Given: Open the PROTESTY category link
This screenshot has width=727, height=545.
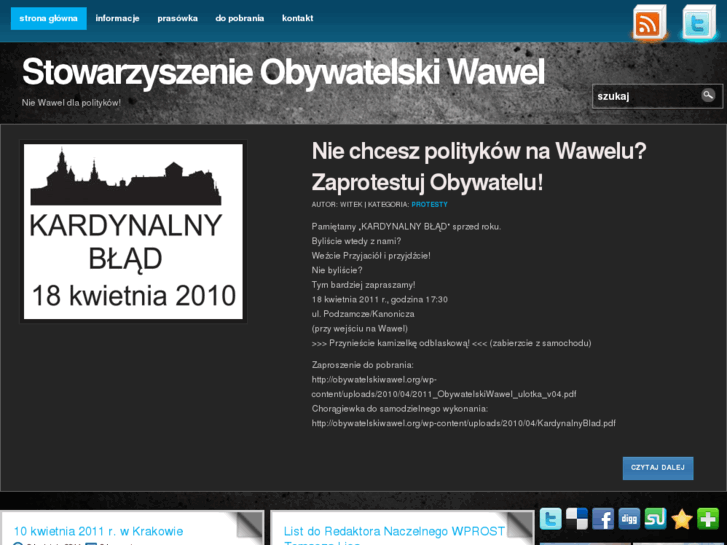Looking at the screenshot, I should click(429, 205).
